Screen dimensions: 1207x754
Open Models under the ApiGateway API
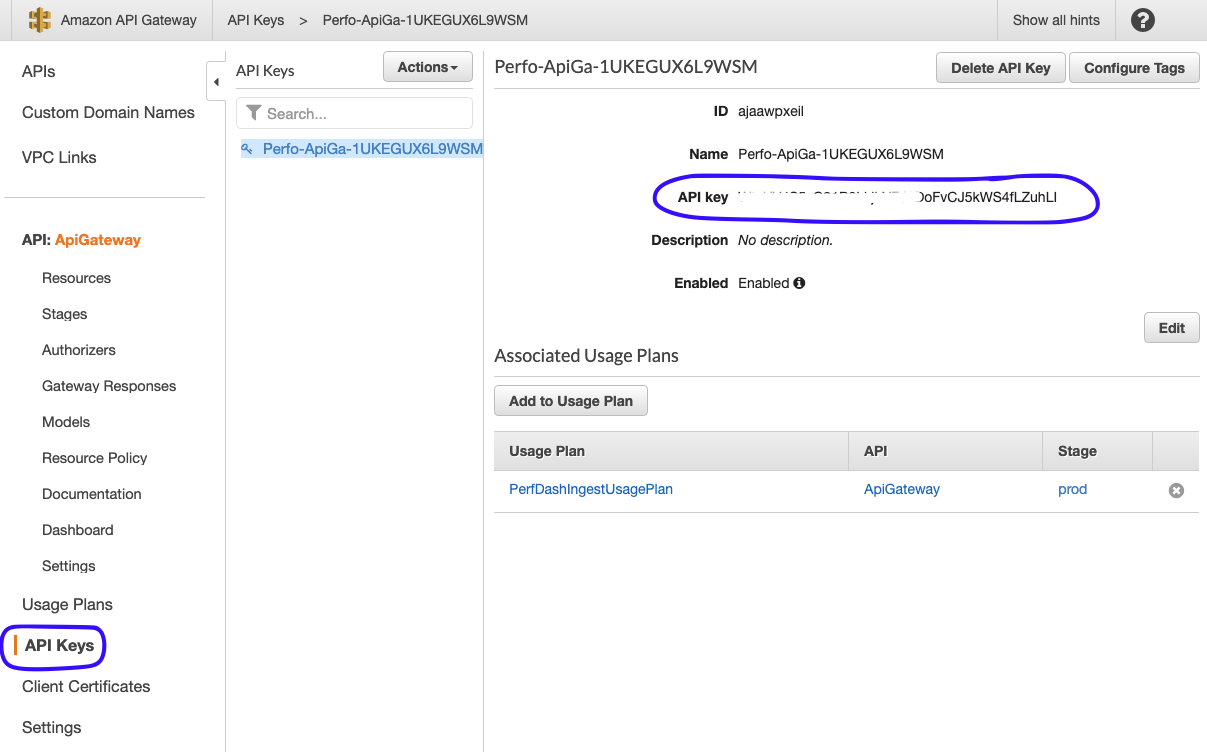point(66,422)
